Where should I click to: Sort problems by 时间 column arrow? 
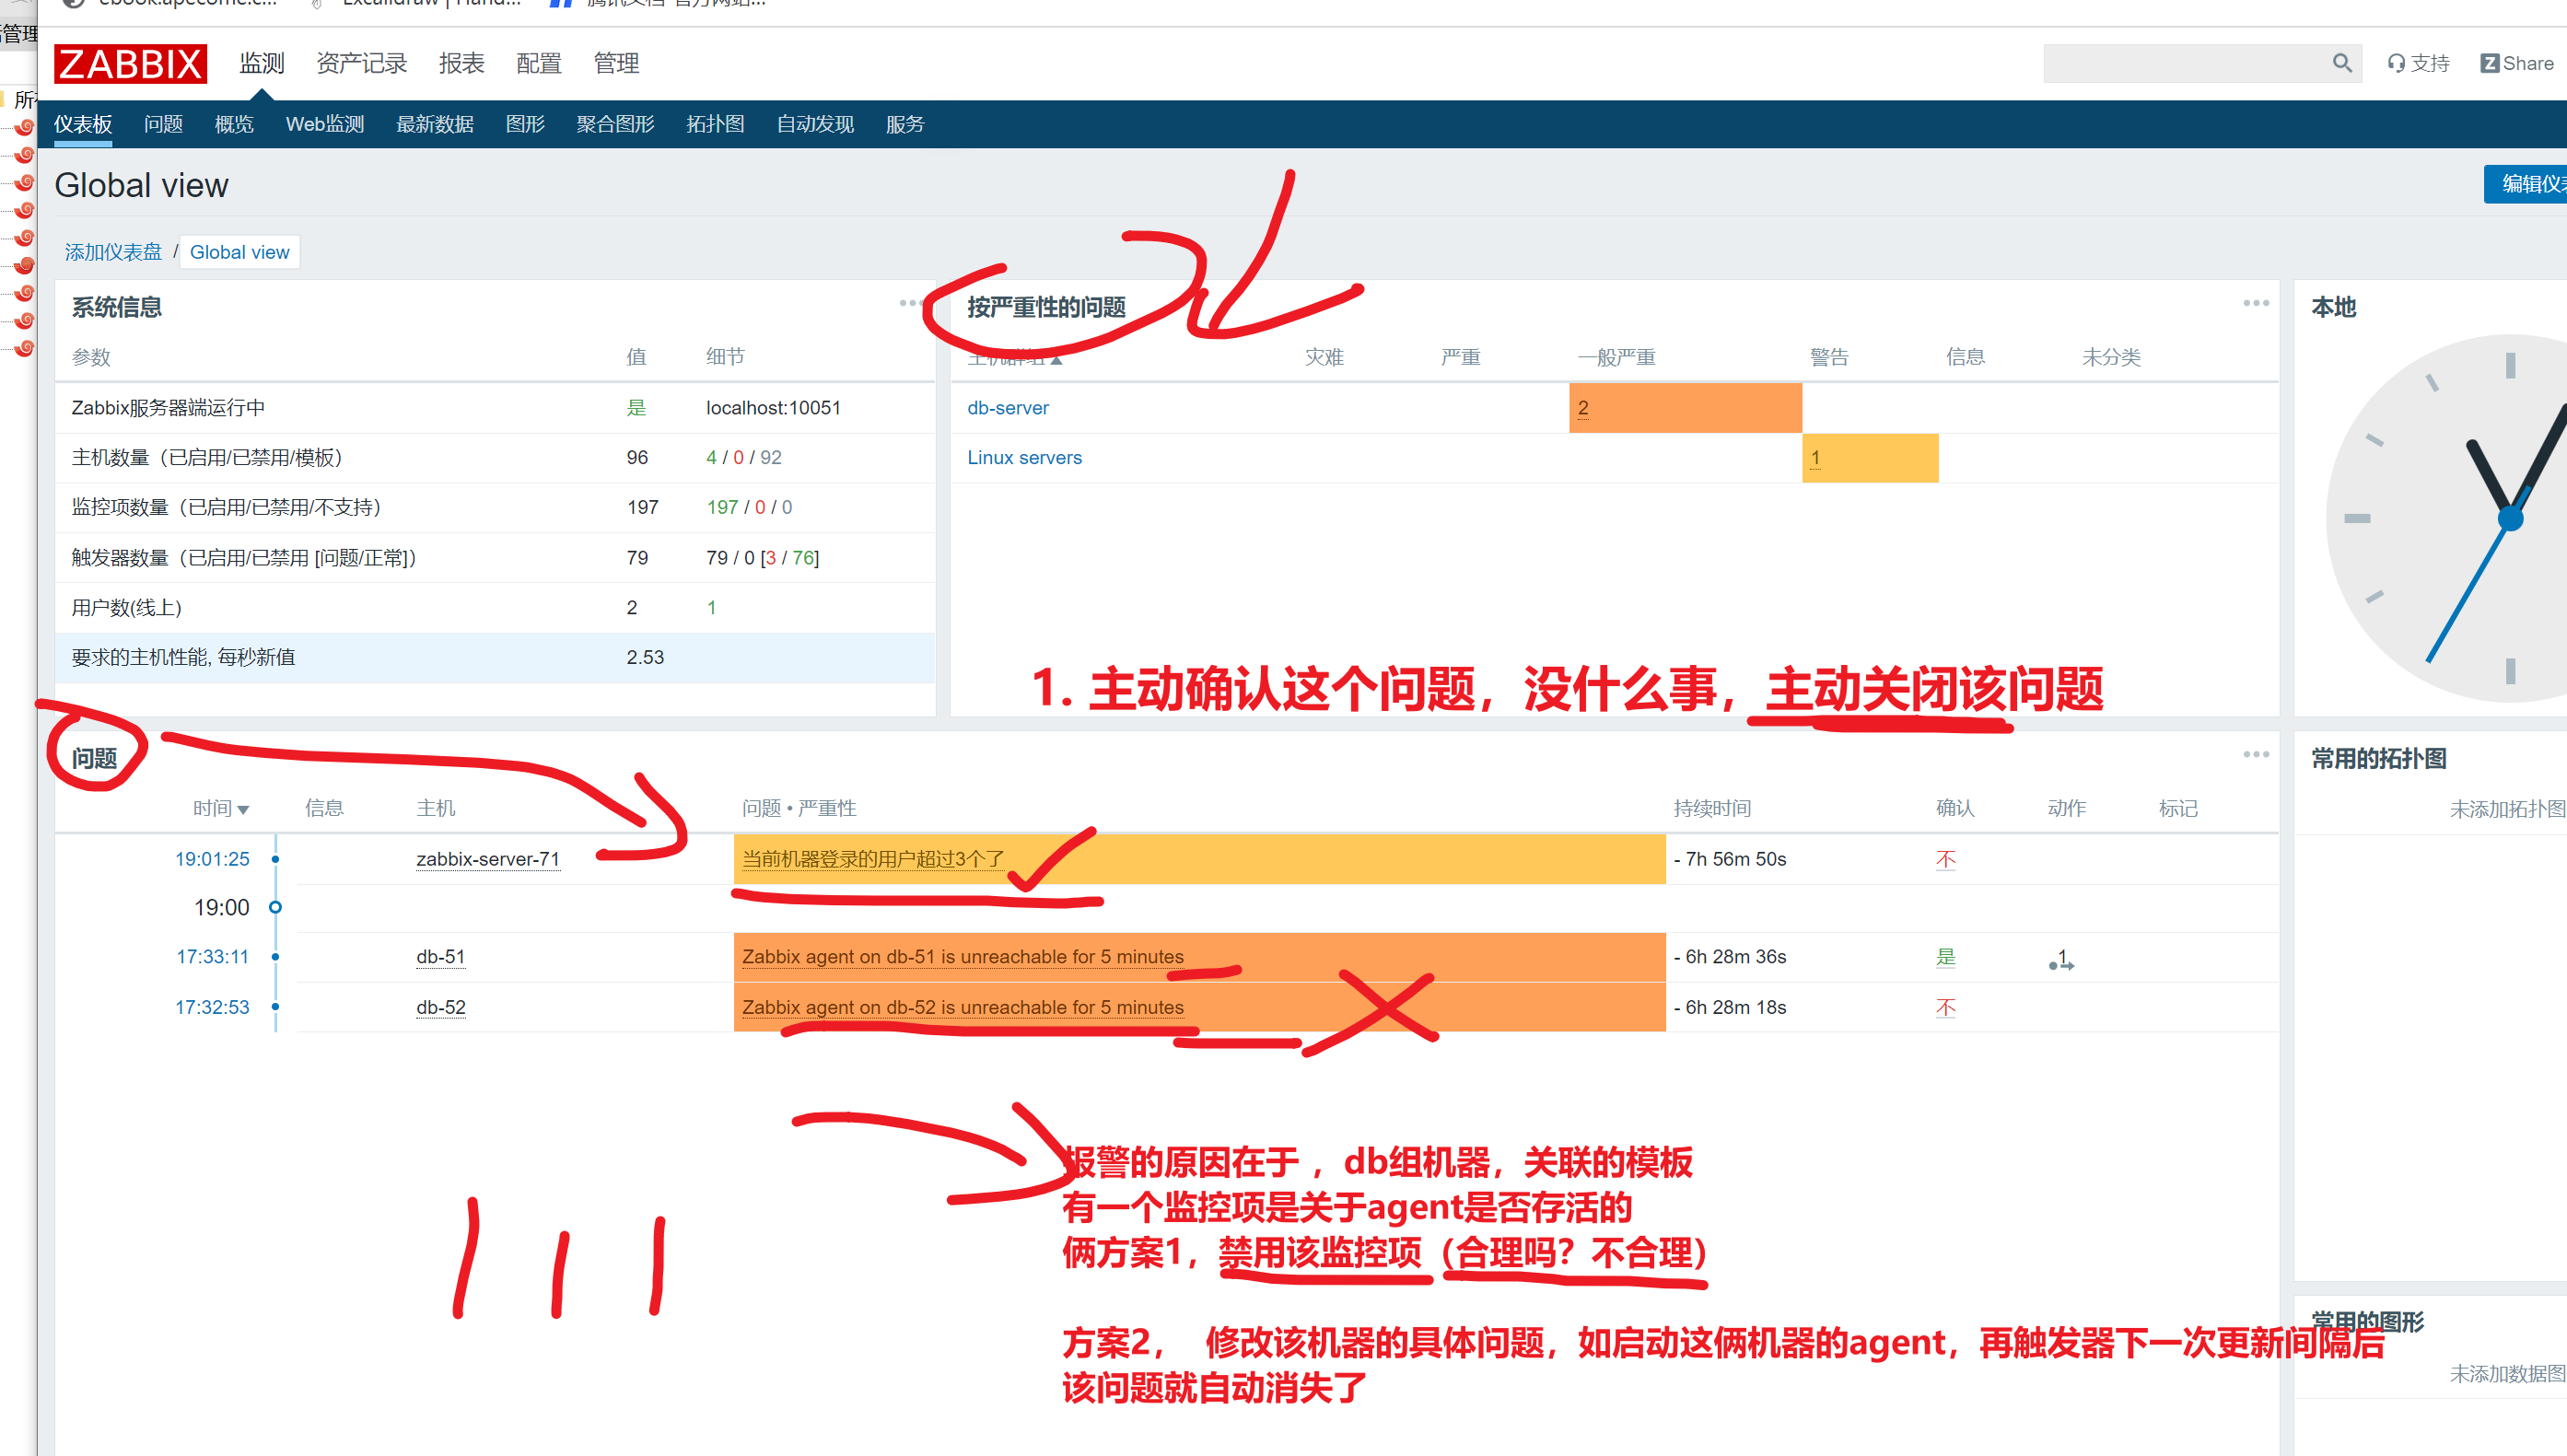[x=243, y=809]
